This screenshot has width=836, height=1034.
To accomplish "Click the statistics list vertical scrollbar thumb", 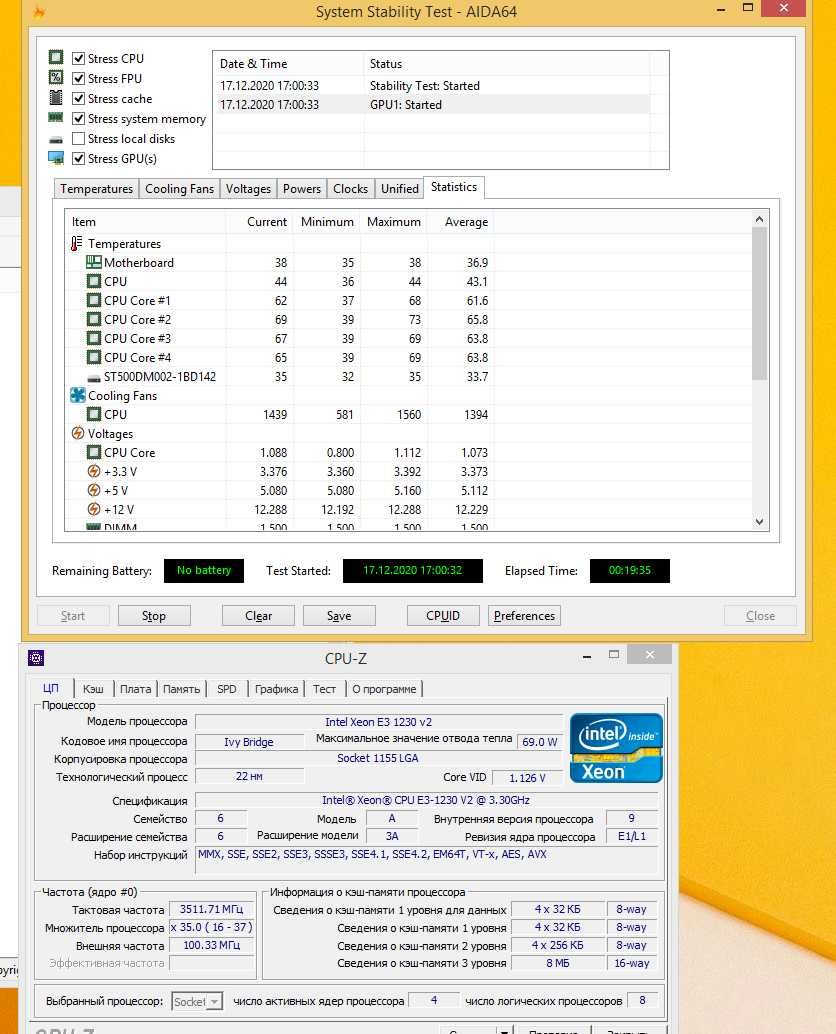I will [x=760, y=303].
